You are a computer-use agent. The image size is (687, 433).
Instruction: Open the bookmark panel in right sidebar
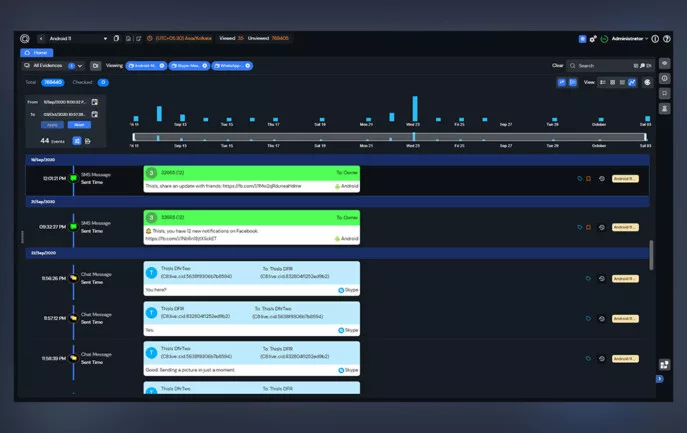pos(665,93)
